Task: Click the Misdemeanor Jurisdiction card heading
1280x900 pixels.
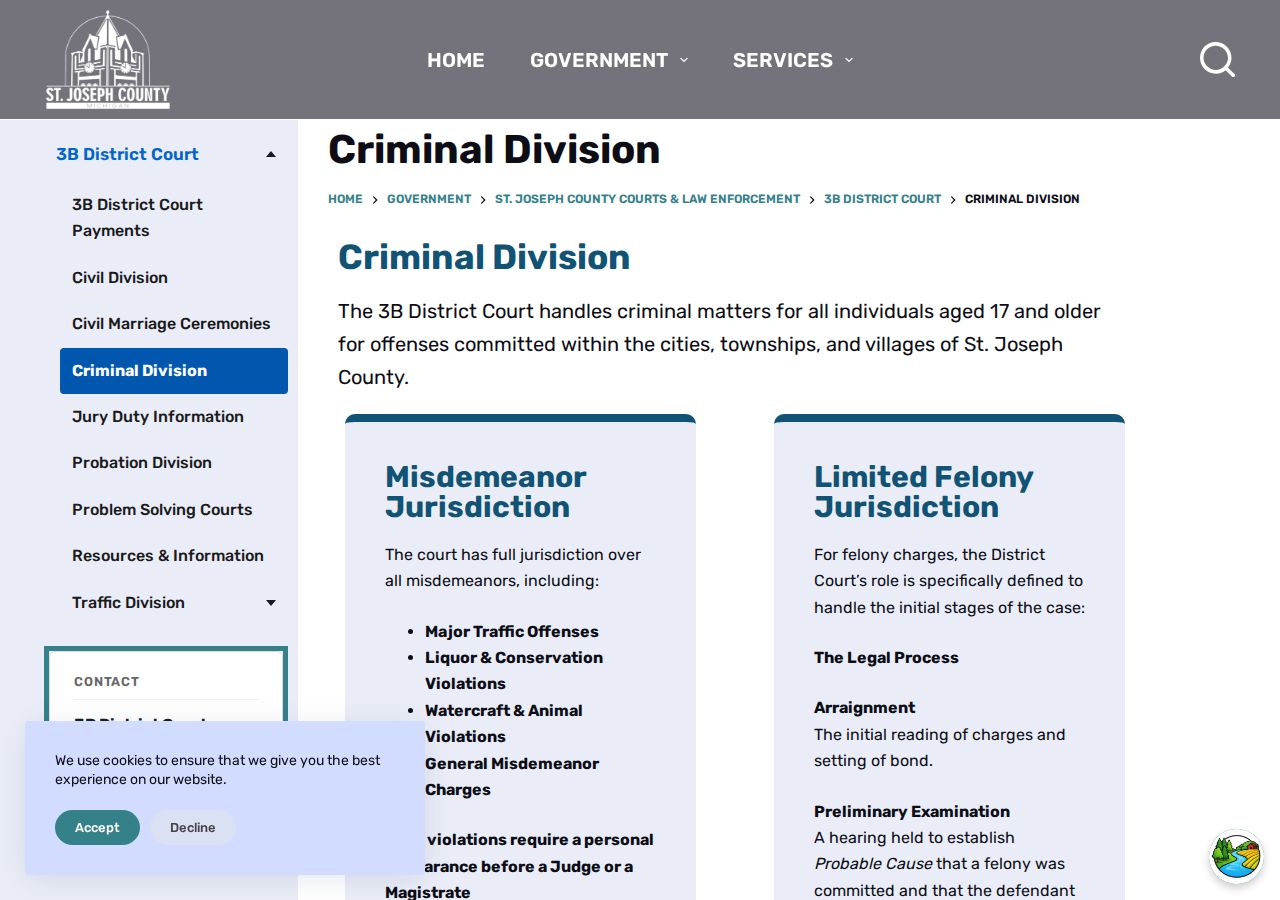Action: coord(486,492)
